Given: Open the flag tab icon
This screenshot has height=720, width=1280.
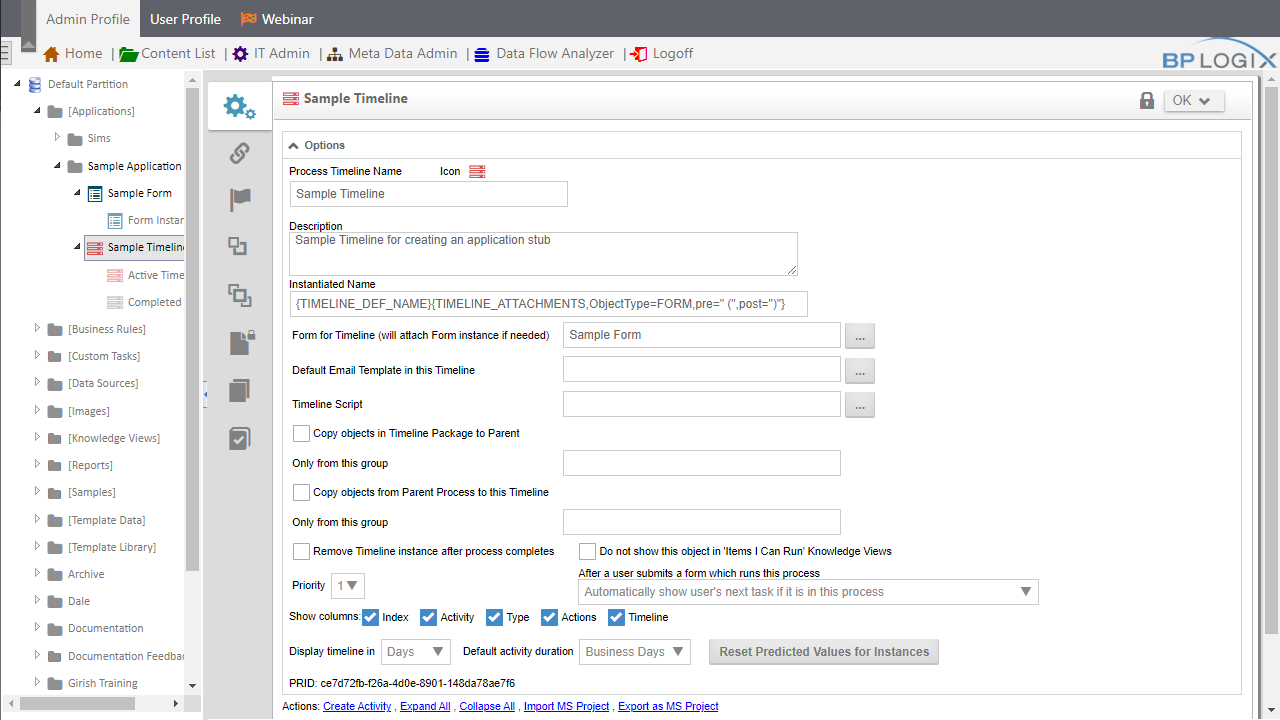Looking at the screenshot, I should pos(240,199).
